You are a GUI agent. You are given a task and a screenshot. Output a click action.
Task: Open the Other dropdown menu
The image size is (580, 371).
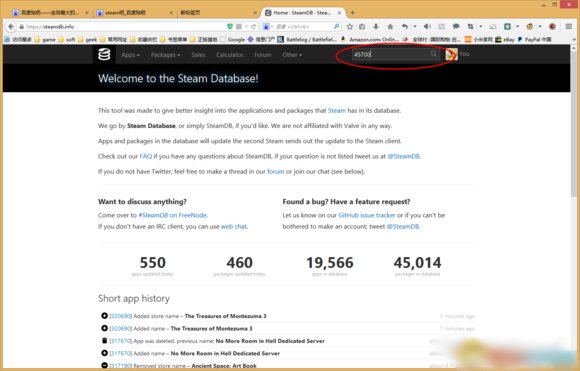292,55
